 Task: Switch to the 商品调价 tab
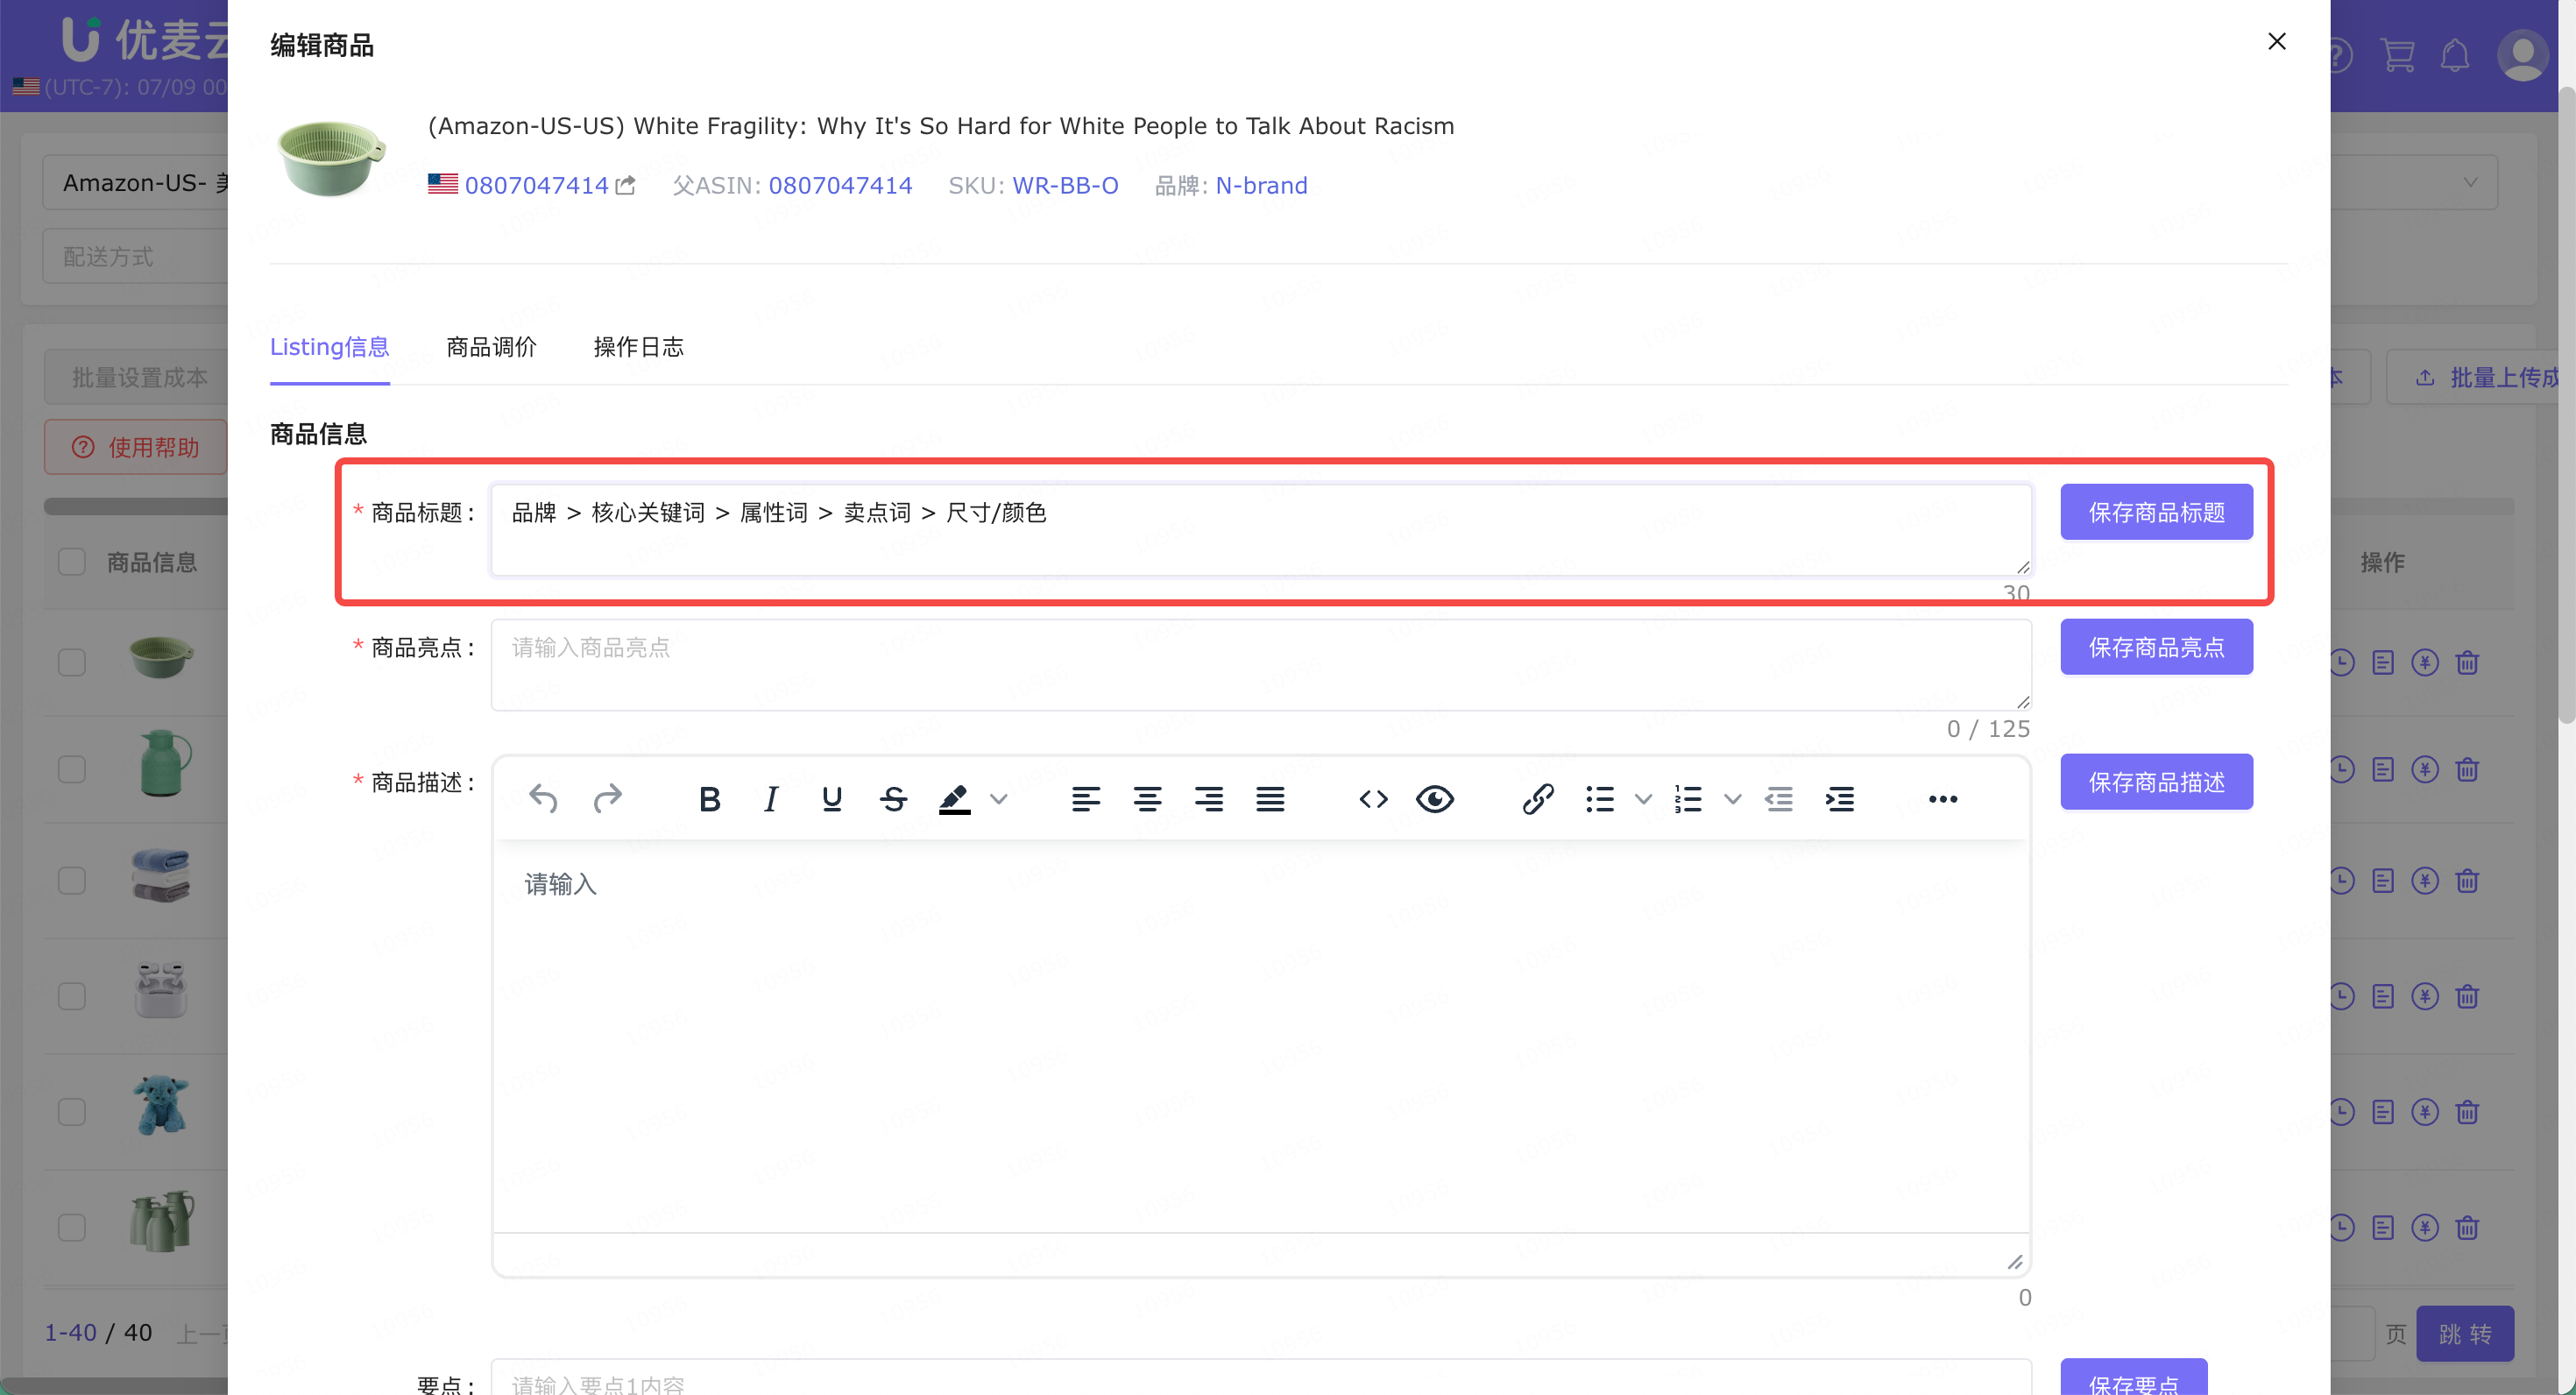(x=491, y=347)
